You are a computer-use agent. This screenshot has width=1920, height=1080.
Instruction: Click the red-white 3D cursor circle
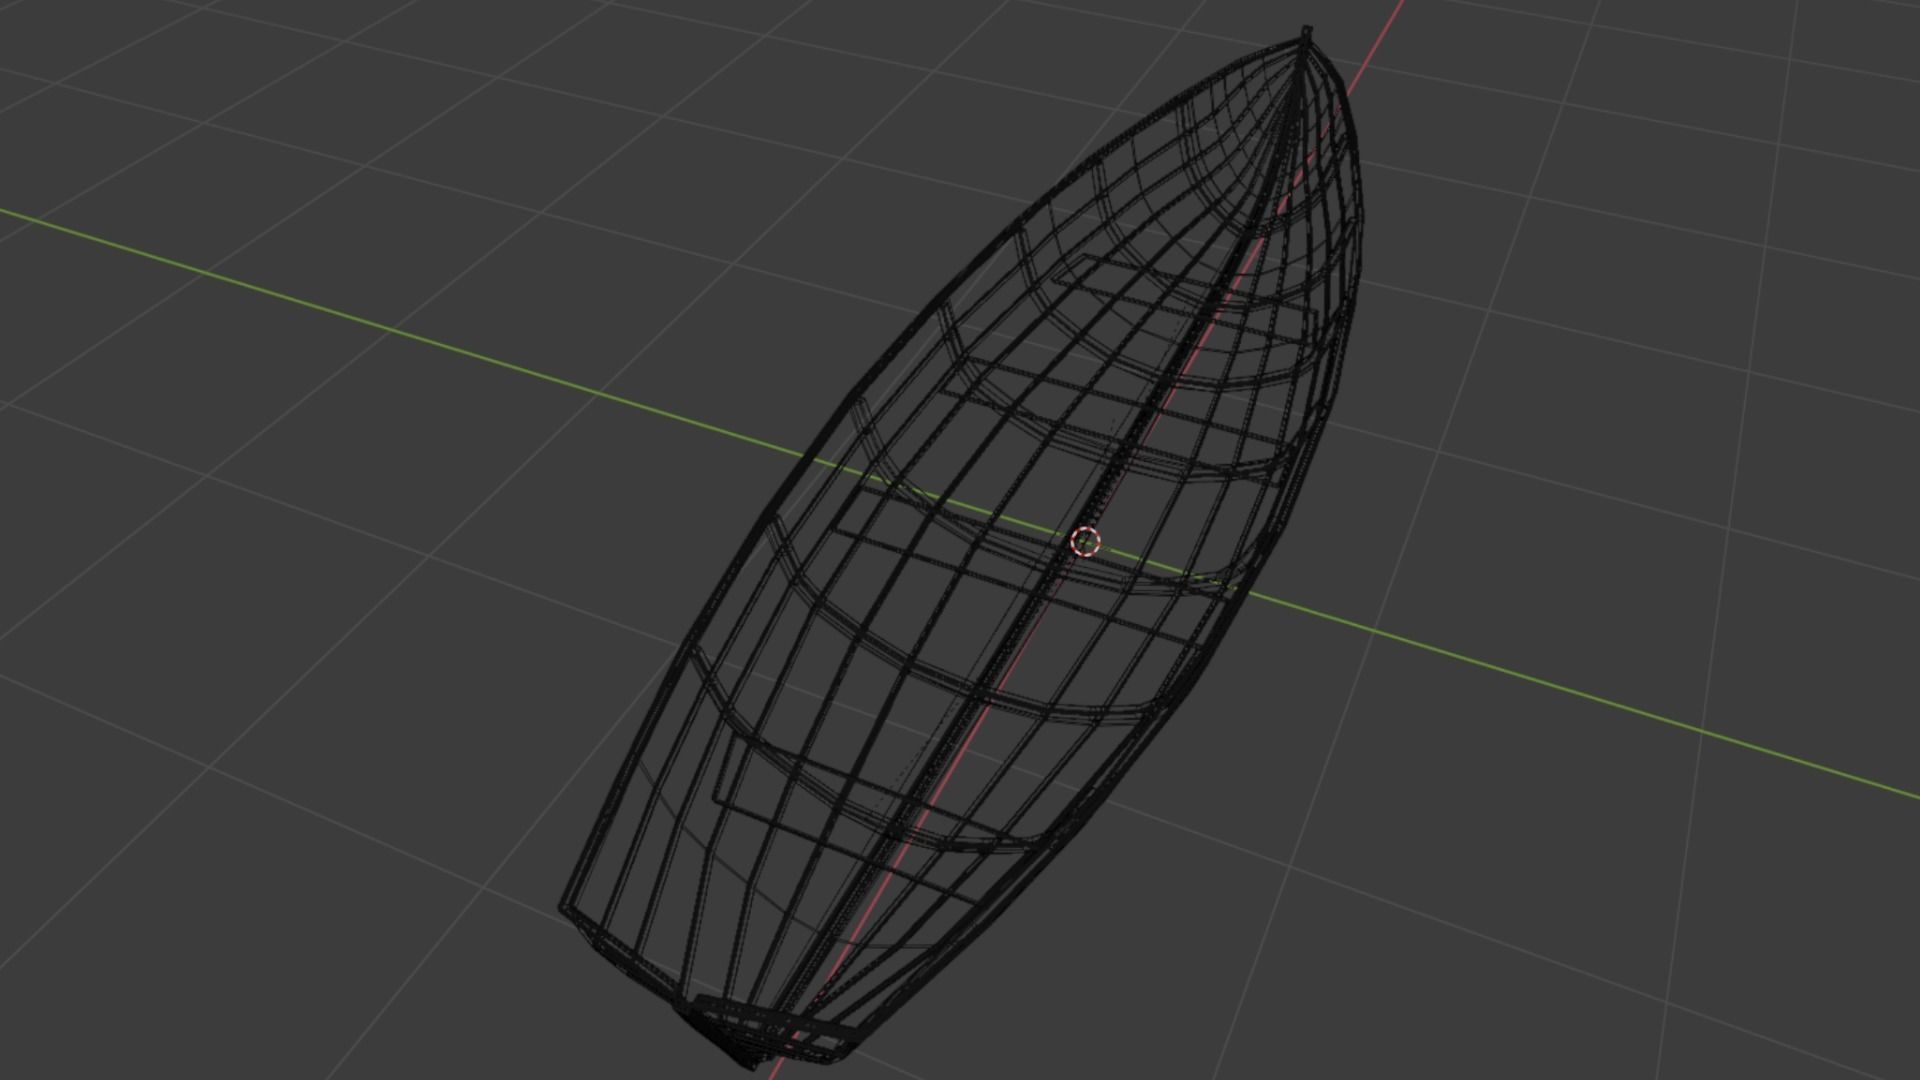click(1085, 542)
